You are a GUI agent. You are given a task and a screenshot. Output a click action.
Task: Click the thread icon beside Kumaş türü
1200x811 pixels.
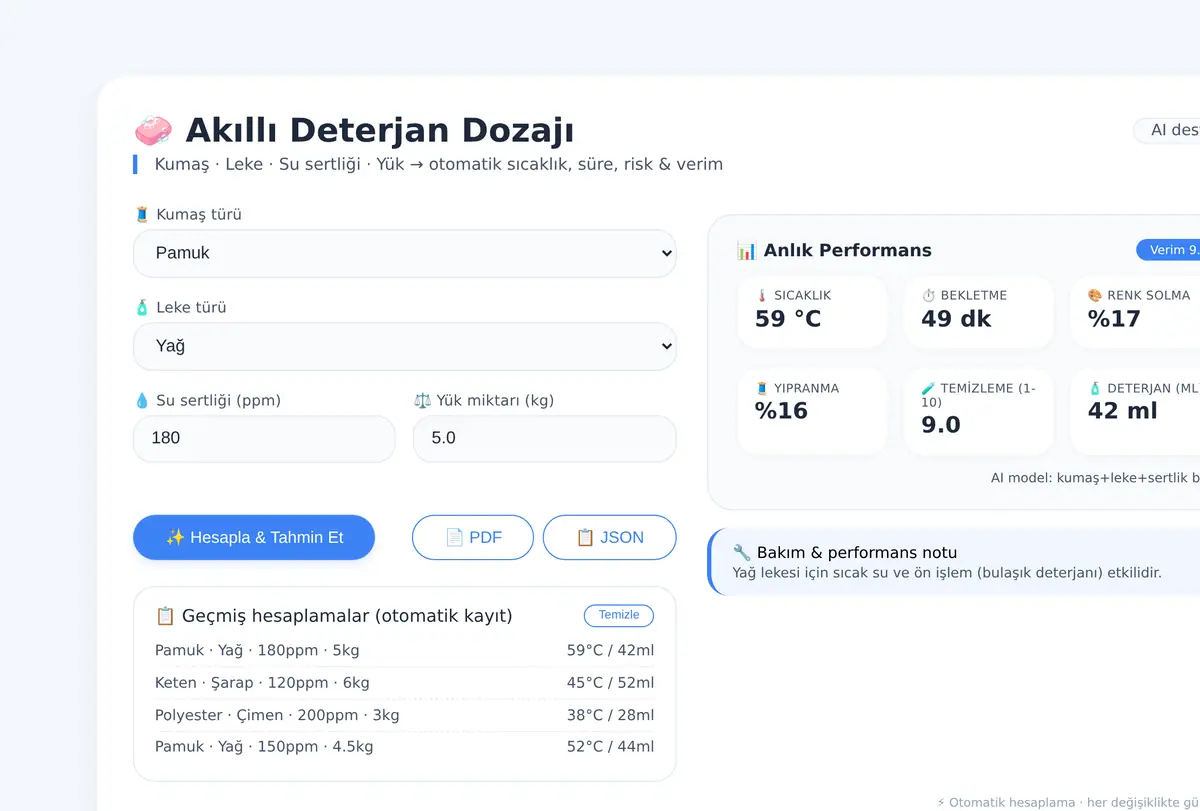[x=142, y=214]
